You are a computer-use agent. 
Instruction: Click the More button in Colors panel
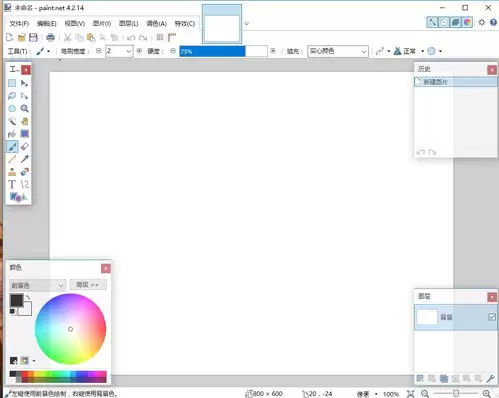pyautogui.click(x=88, y=285)
